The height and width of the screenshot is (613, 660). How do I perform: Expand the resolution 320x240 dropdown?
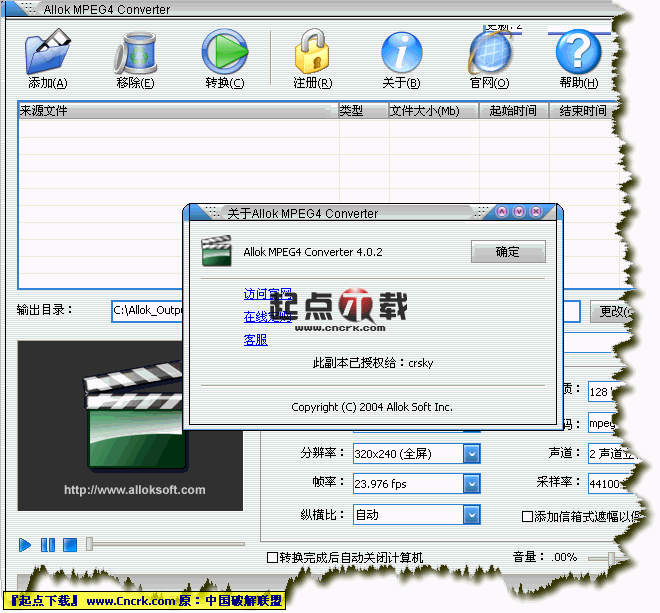(471, 454)
